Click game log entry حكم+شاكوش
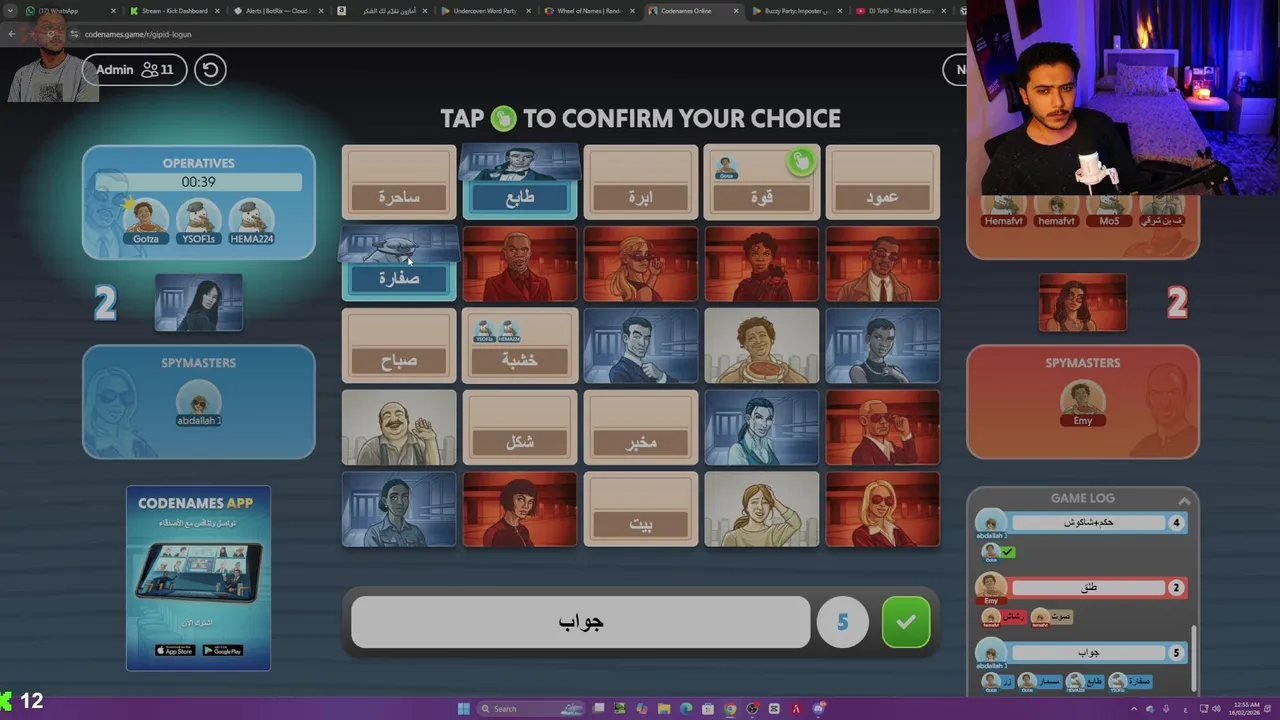 coord(1089,522)
